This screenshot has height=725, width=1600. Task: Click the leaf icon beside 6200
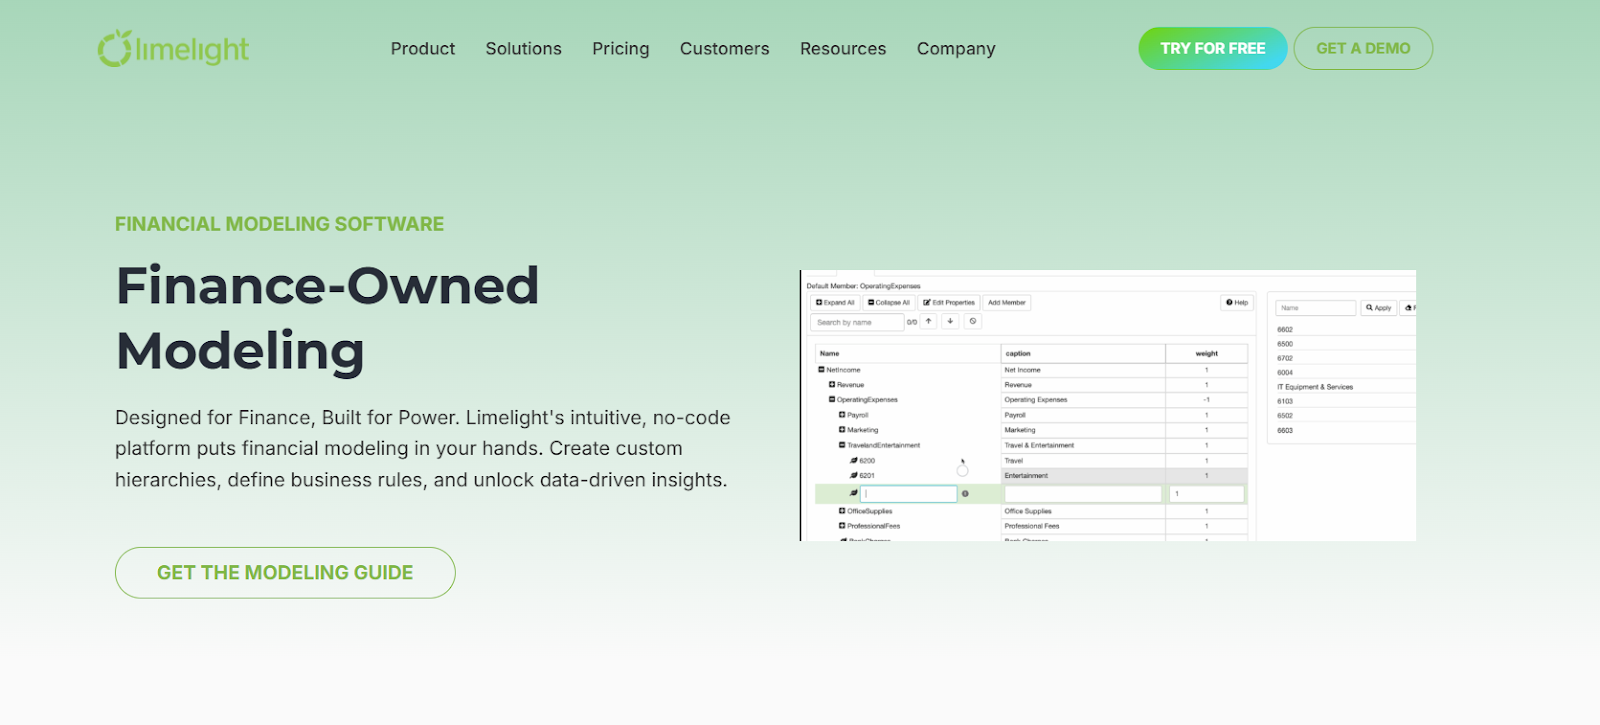[x=854, y=461]
